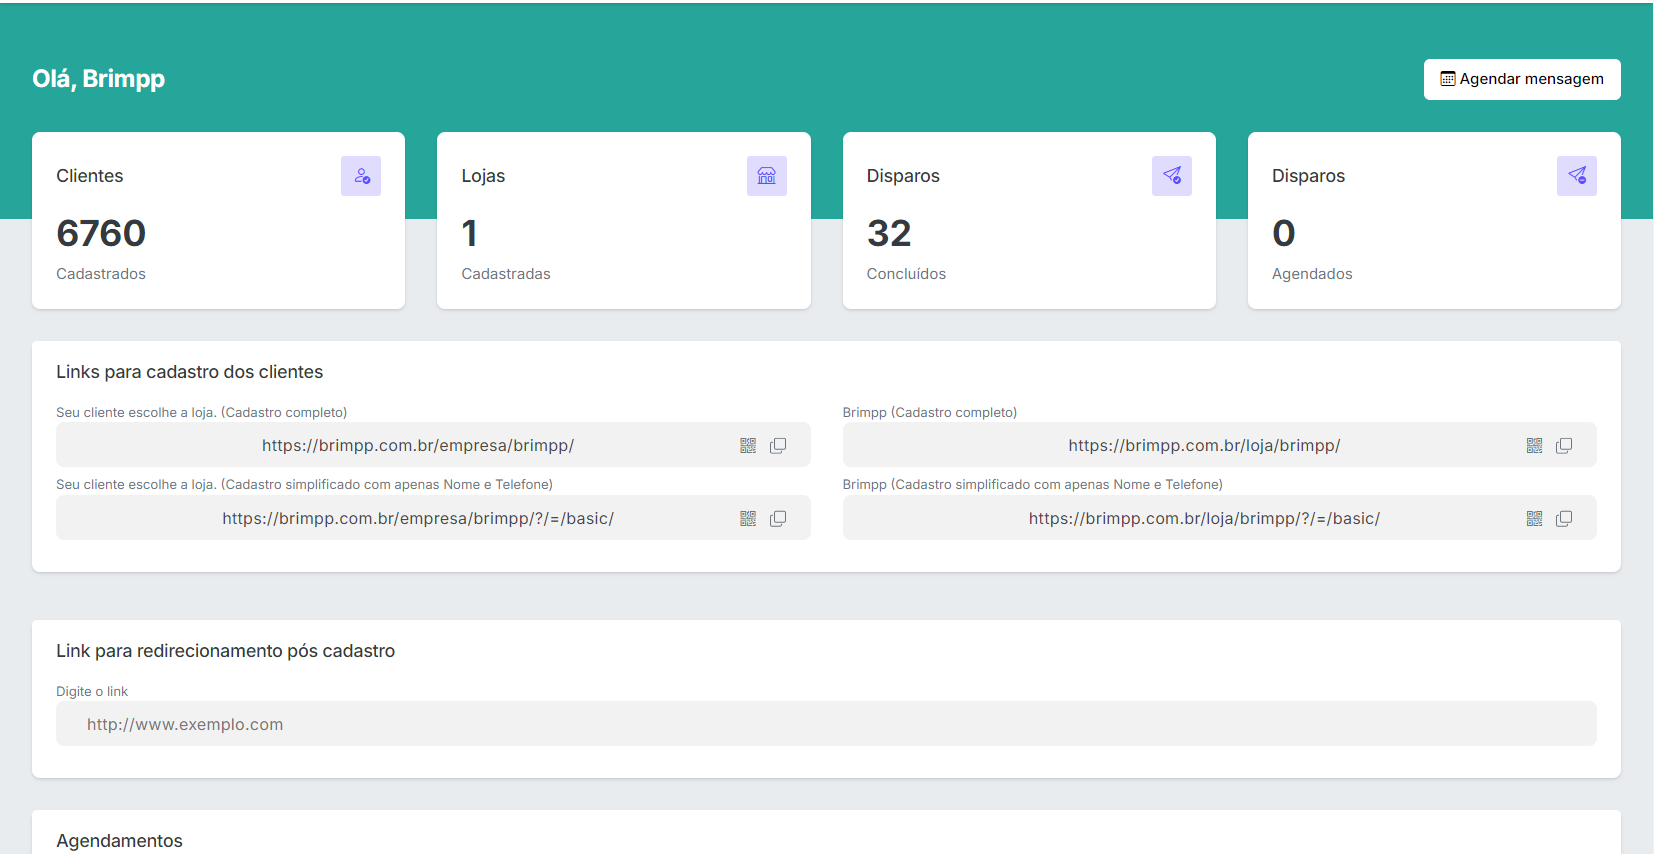
Task: Click the Agendar mensagem button
Action: pyautogui.click(x=1521, y=79)
